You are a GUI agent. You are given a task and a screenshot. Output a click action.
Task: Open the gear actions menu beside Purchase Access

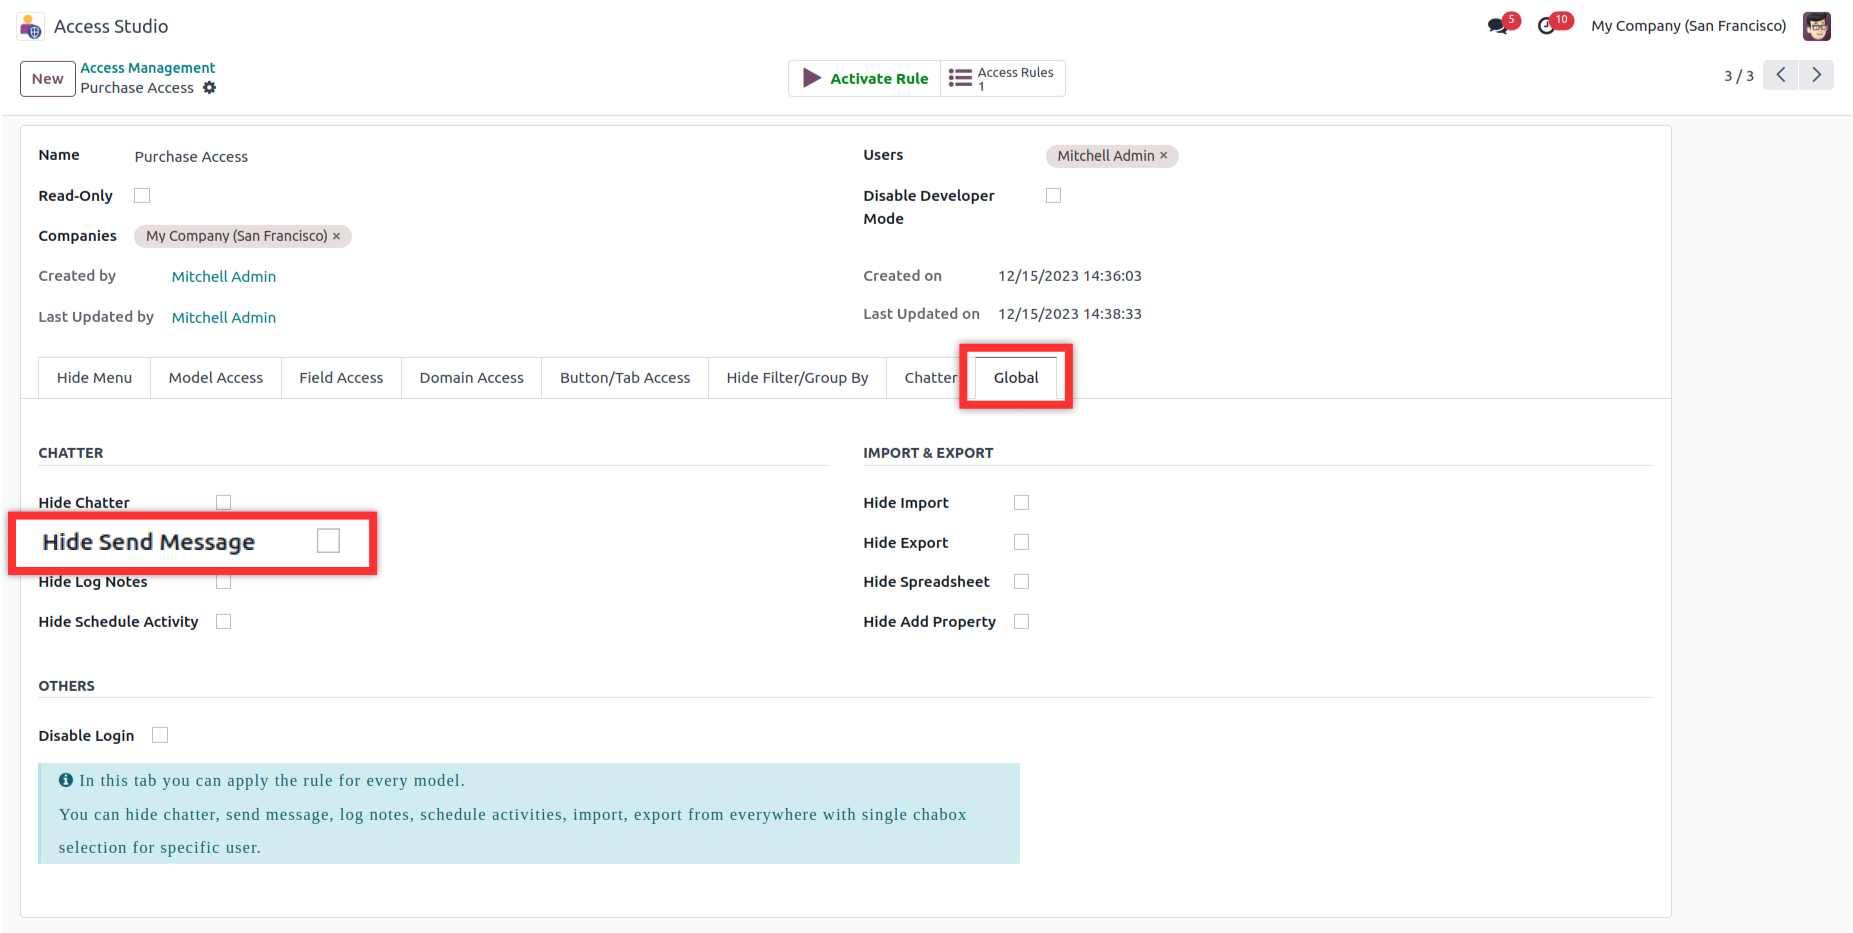click(x=209, y=88)
